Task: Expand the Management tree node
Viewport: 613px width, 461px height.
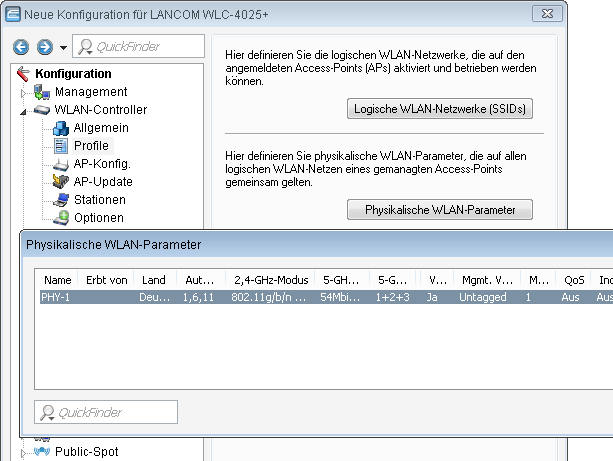Action: (x=24, y=92)
